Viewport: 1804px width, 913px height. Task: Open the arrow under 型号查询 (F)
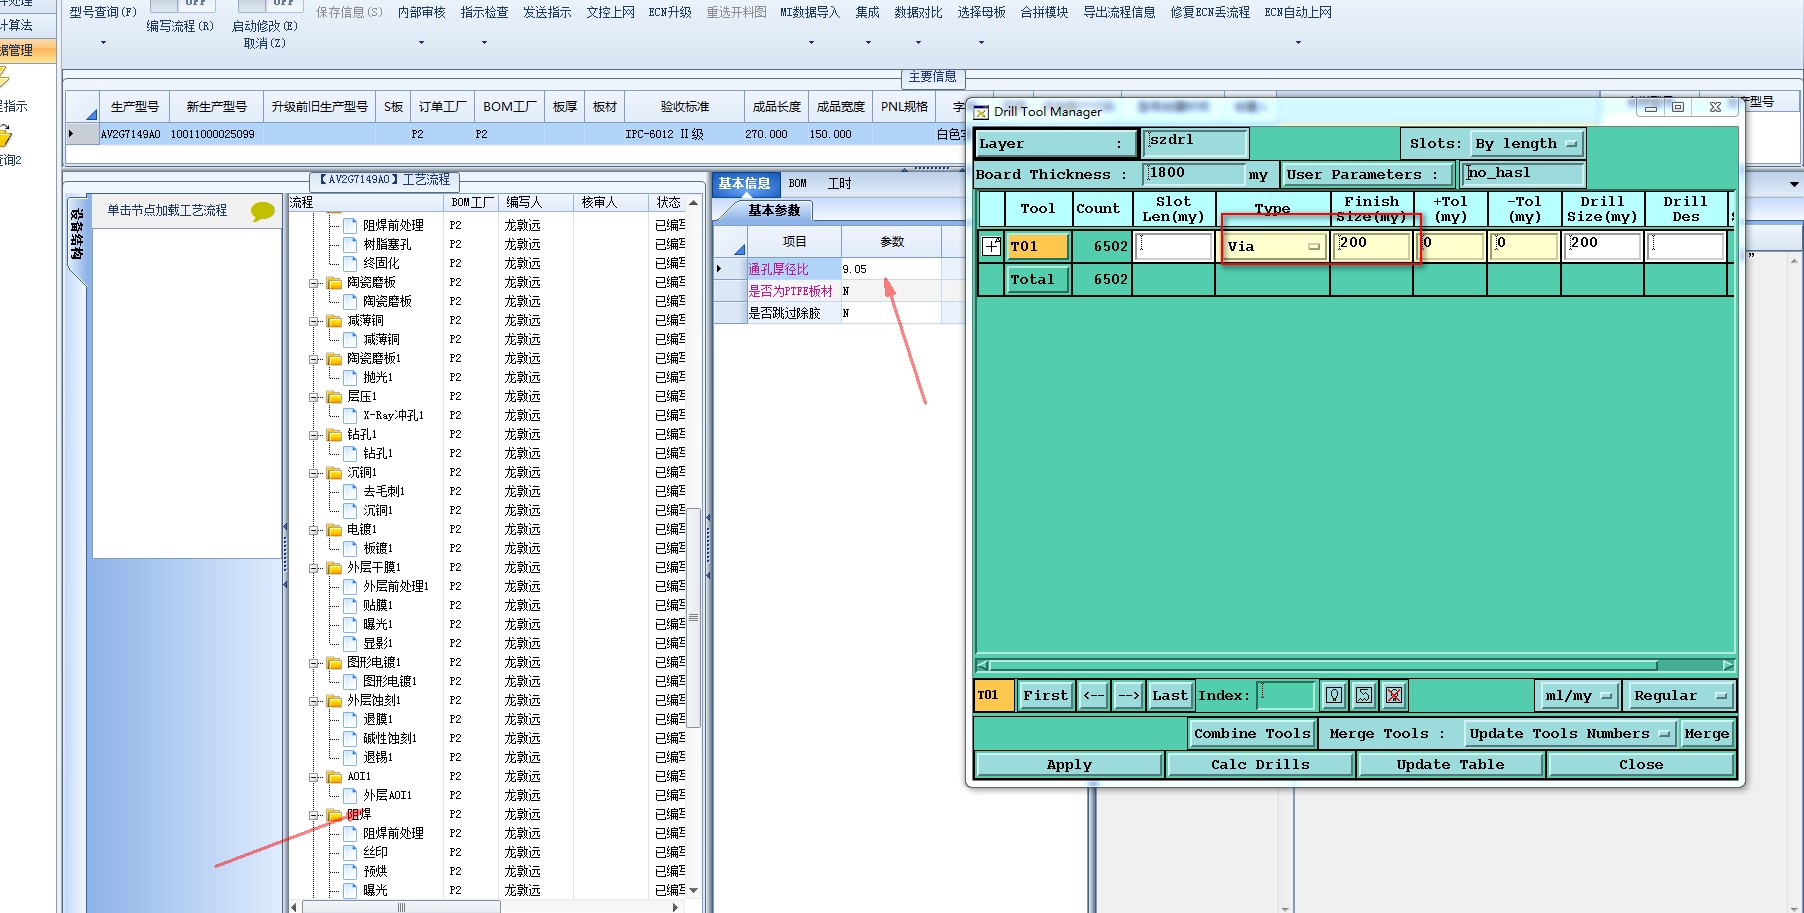pos(103,43)
